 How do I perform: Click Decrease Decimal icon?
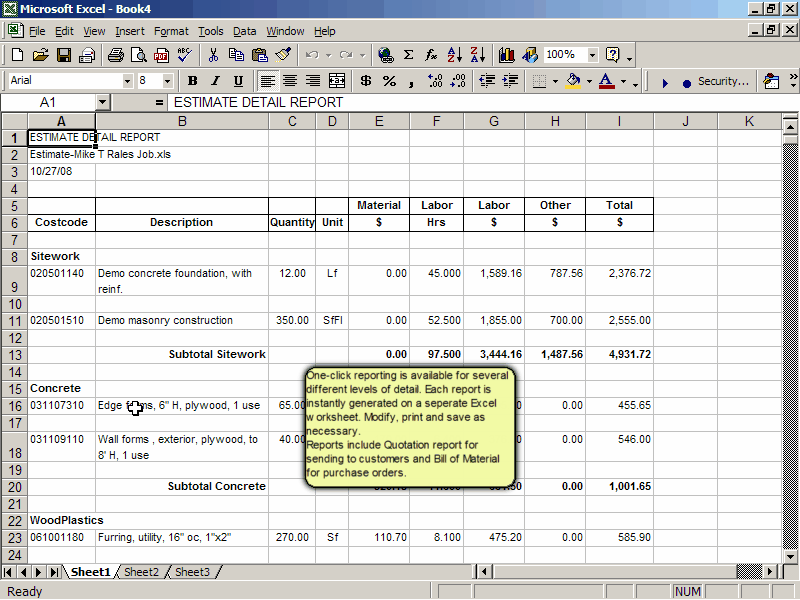pyautogui.click(x=458, y=81)
